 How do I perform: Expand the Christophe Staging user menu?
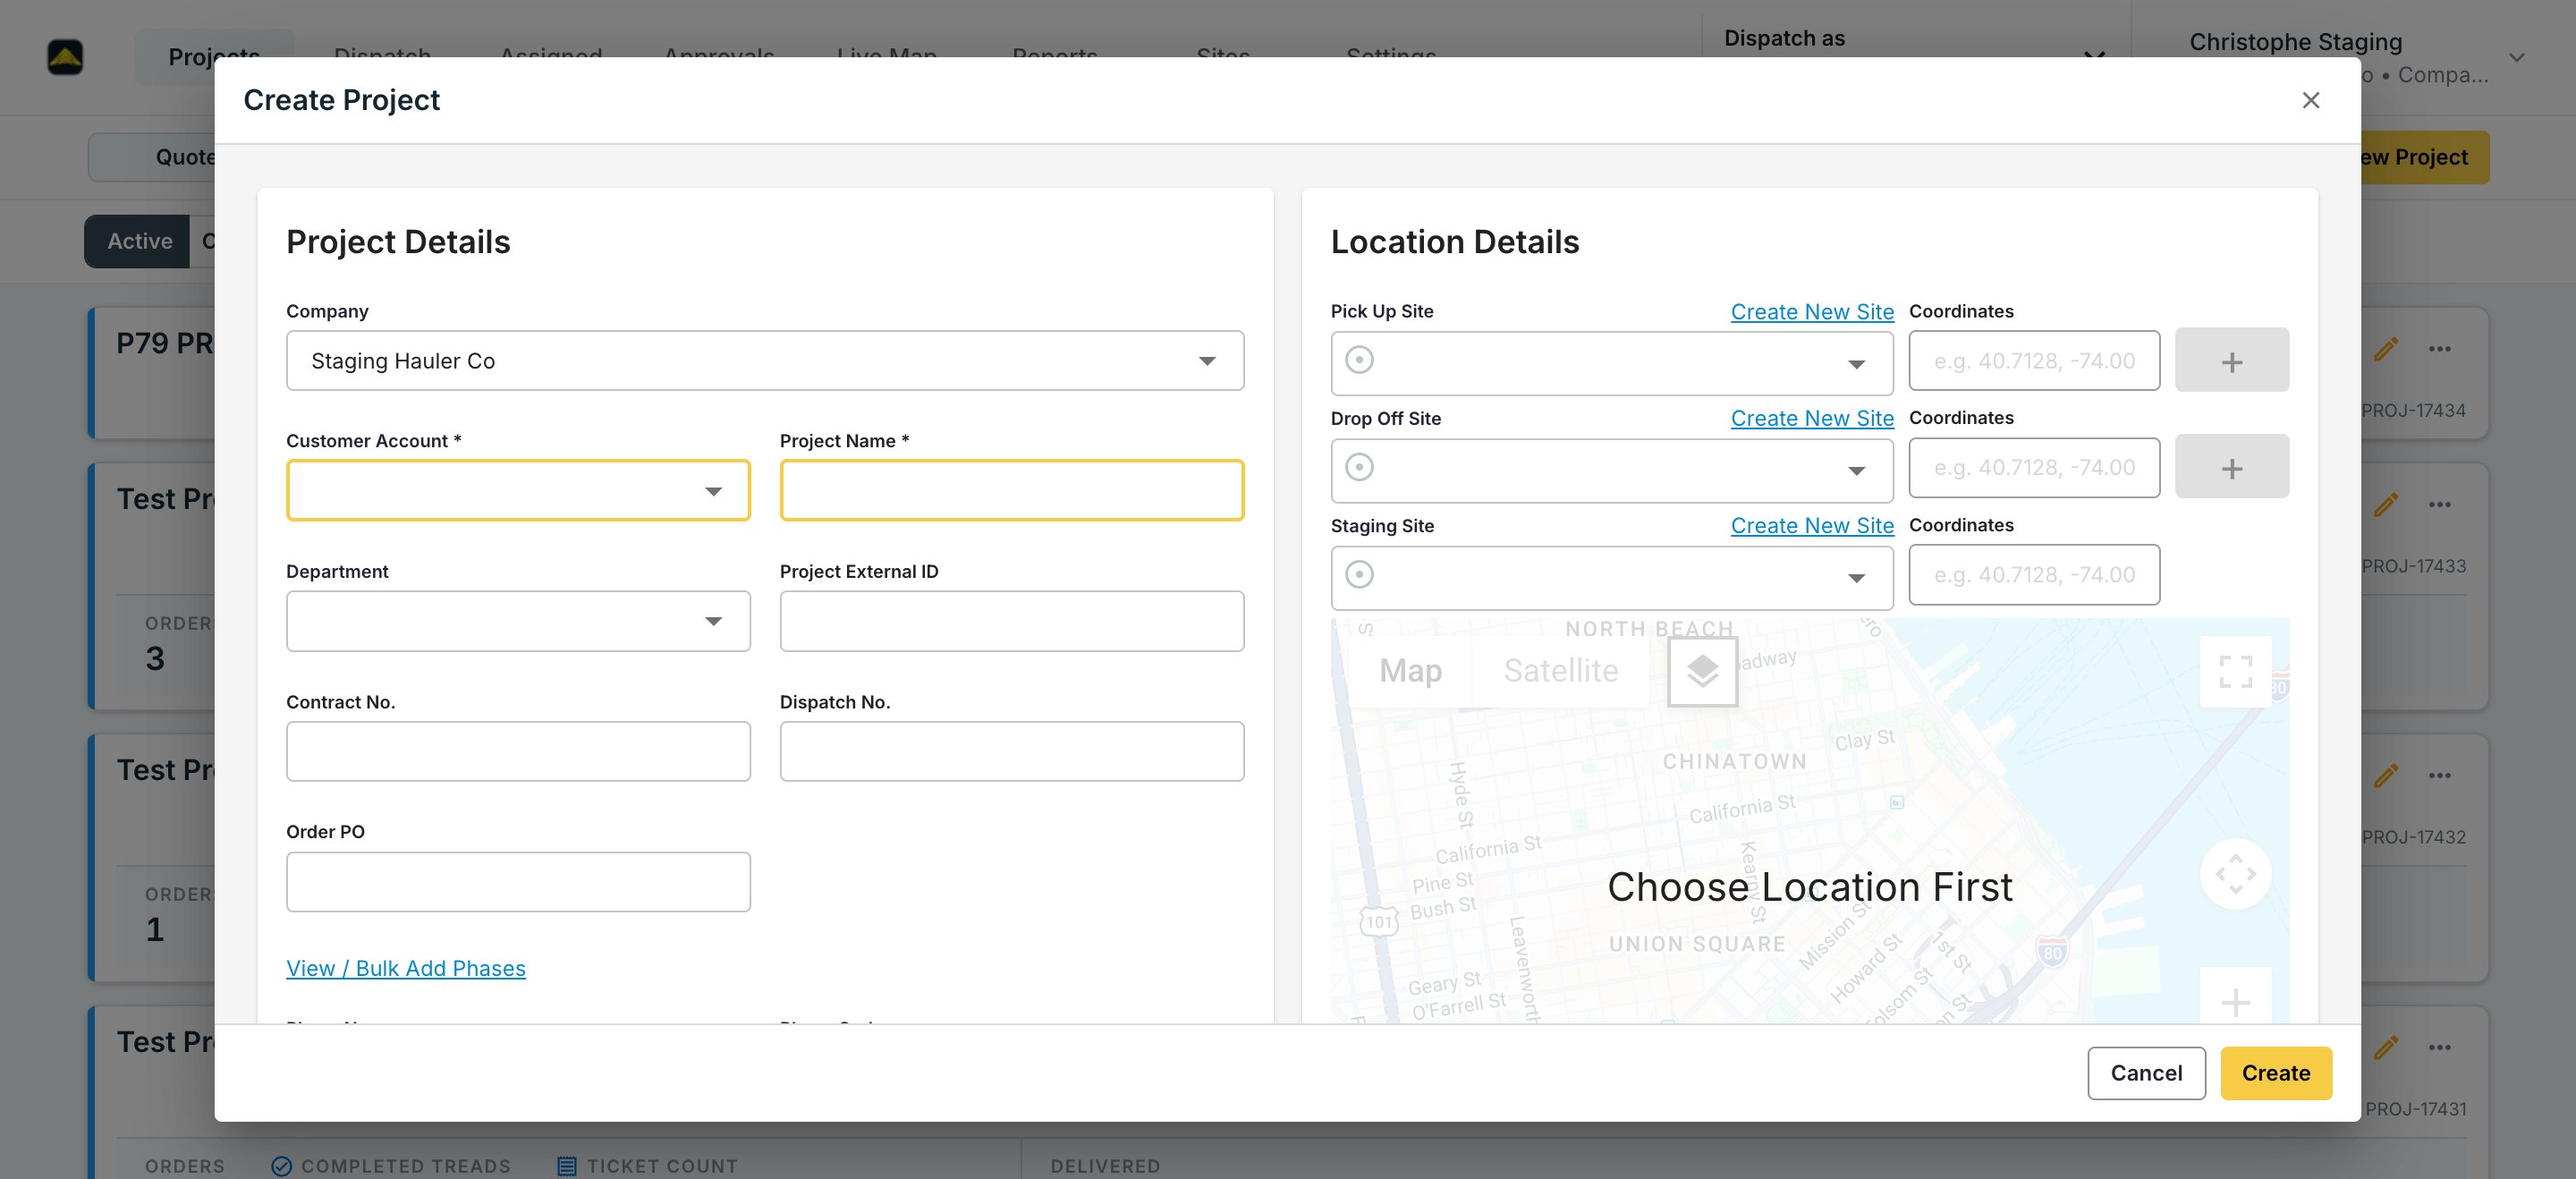point(2516,57)
